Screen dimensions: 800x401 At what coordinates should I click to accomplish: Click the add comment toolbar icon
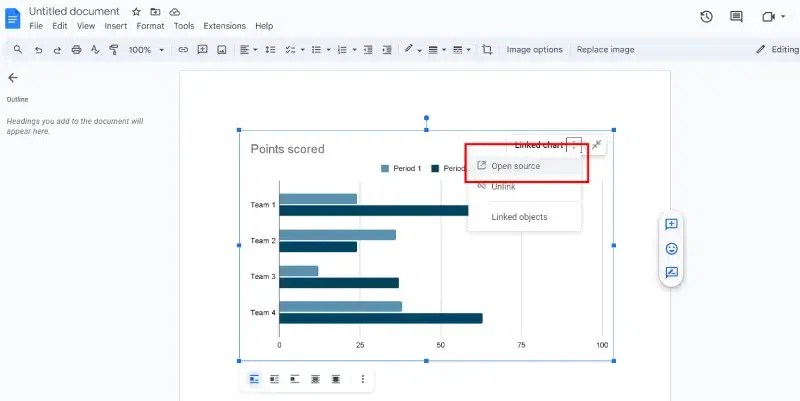point(203,49)
